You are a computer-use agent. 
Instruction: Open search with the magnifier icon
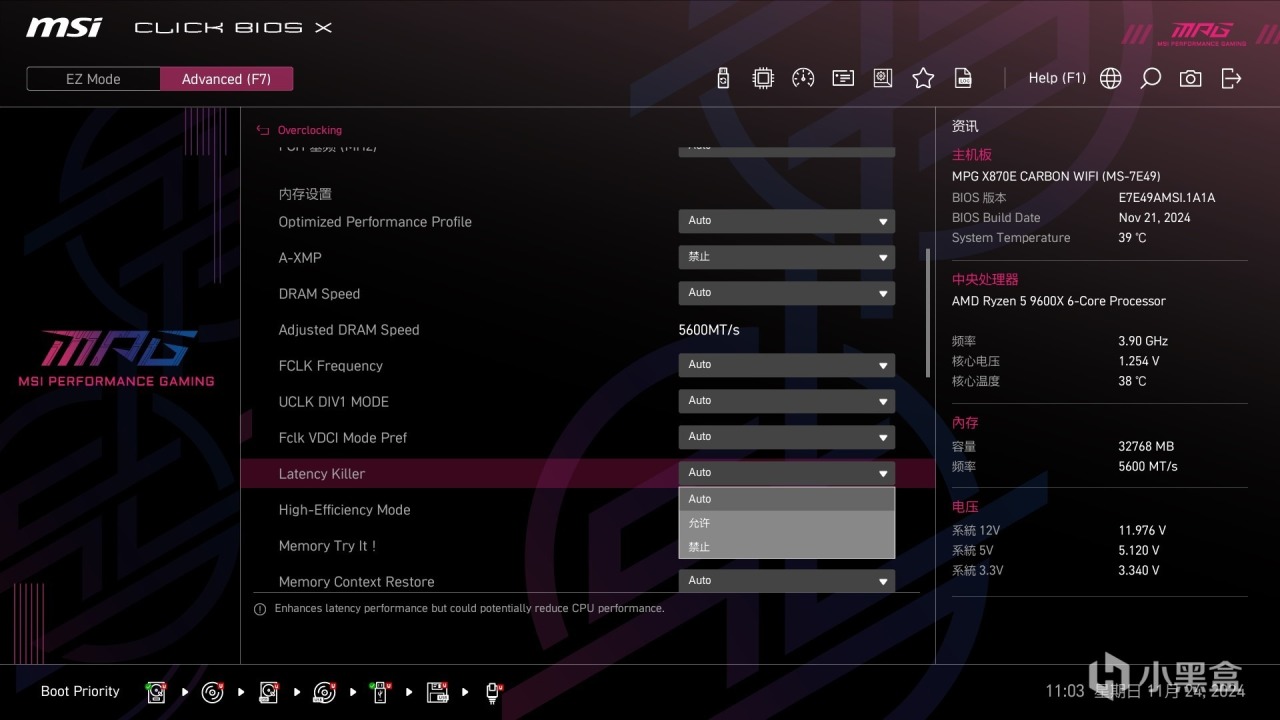(1151, 78)
